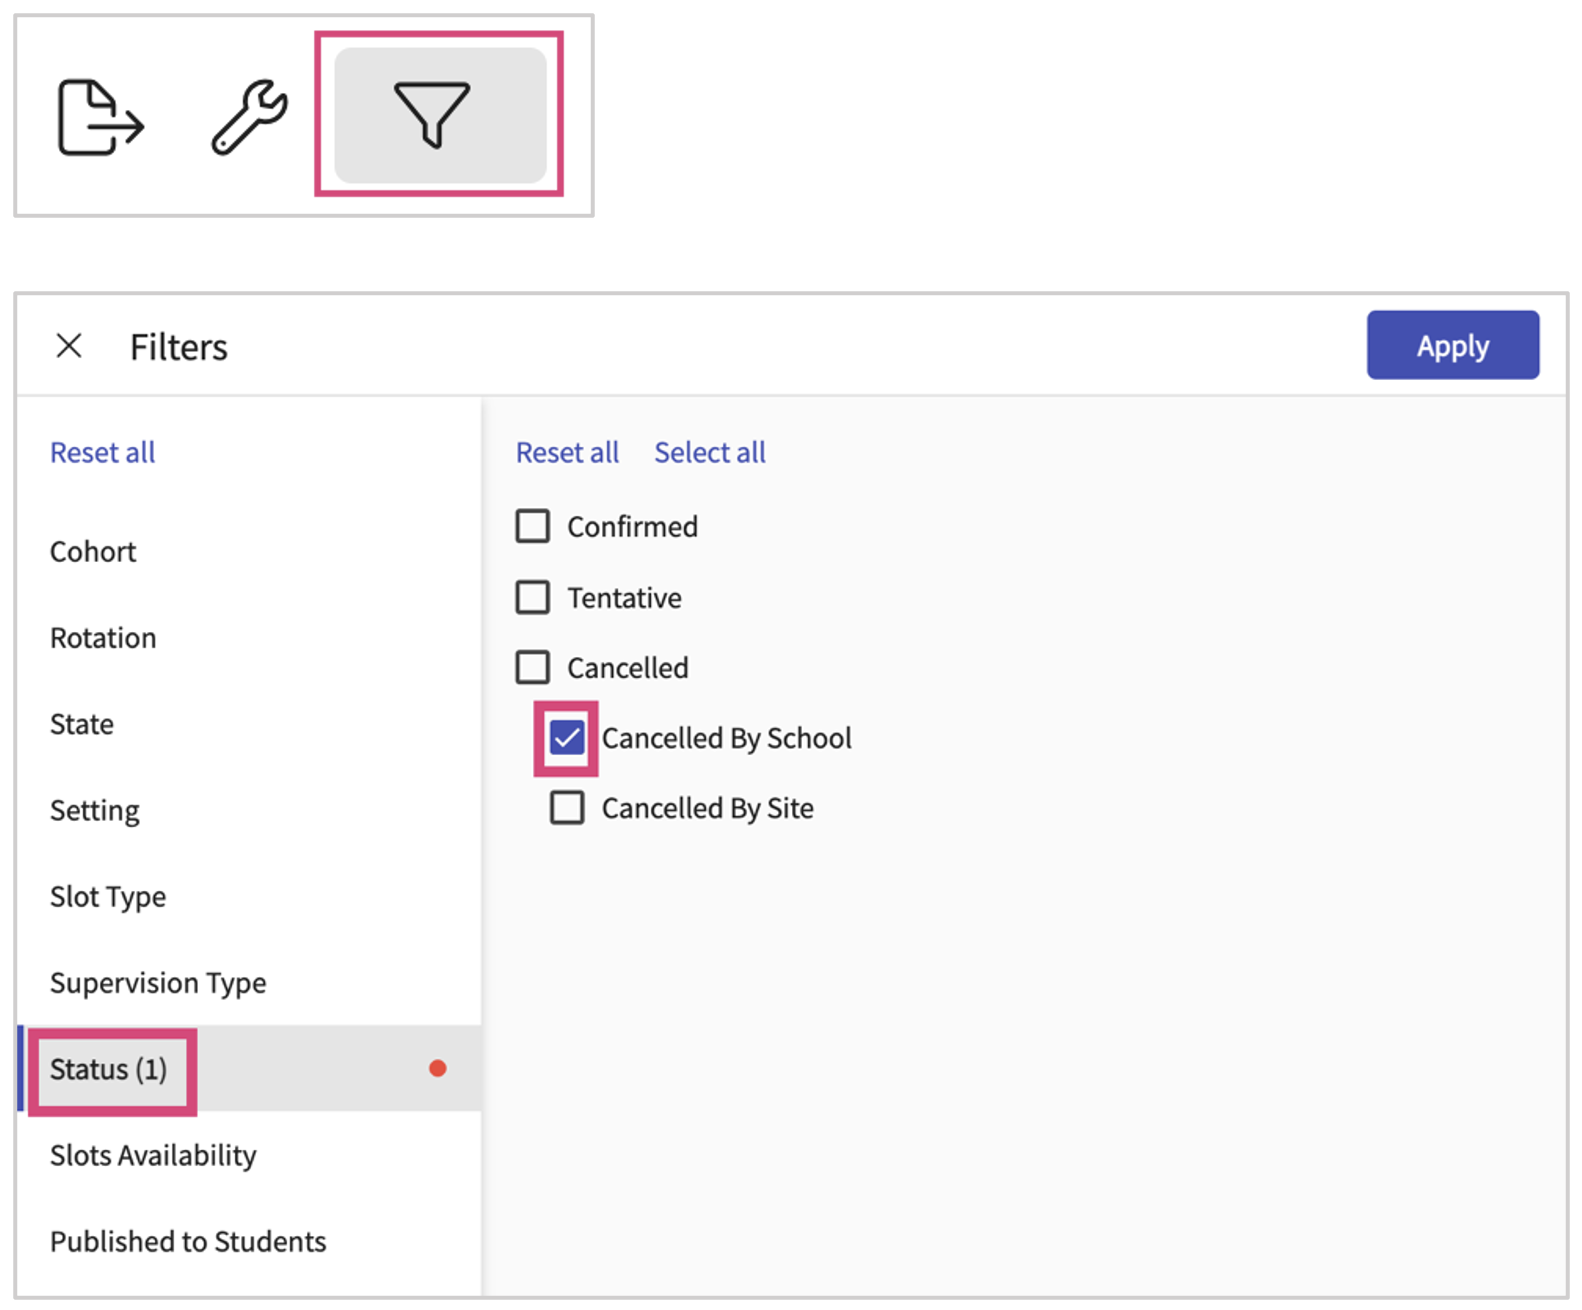Open the Setting filter category
Image resolution: width=1582 pixels, height=1310 pixels.
pyautogui.click(x=95, y=810)
